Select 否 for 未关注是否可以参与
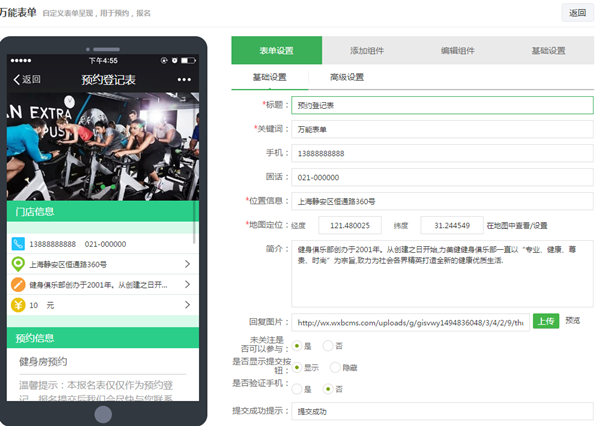Screen dimensions: 600x426 [x=328, y=346]
